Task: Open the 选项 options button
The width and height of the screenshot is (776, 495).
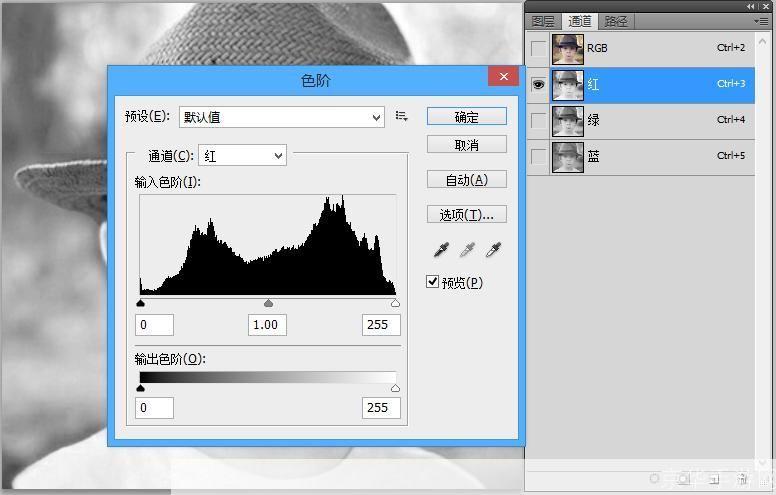Action: coord(467,214)
